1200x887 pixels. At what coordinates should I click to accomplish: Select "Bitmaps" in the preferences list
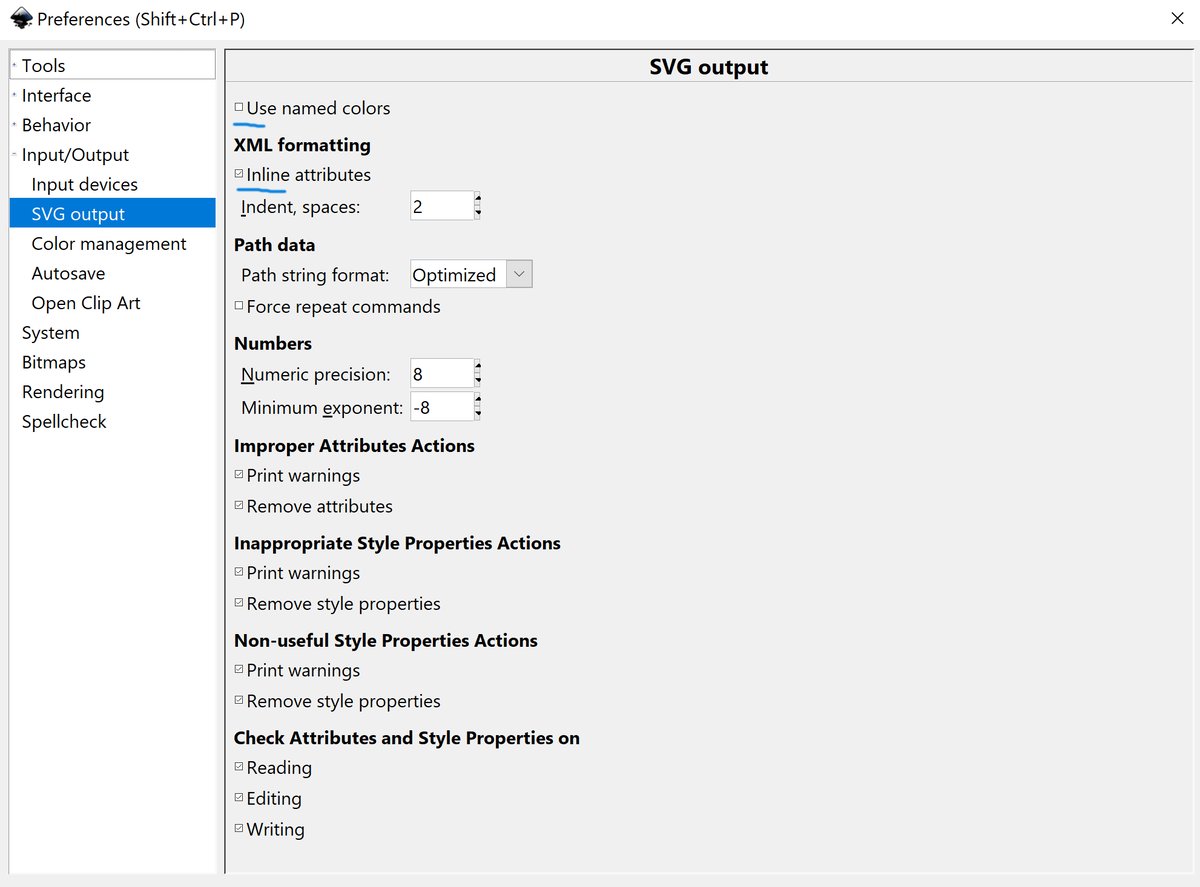tap(53, 362)
